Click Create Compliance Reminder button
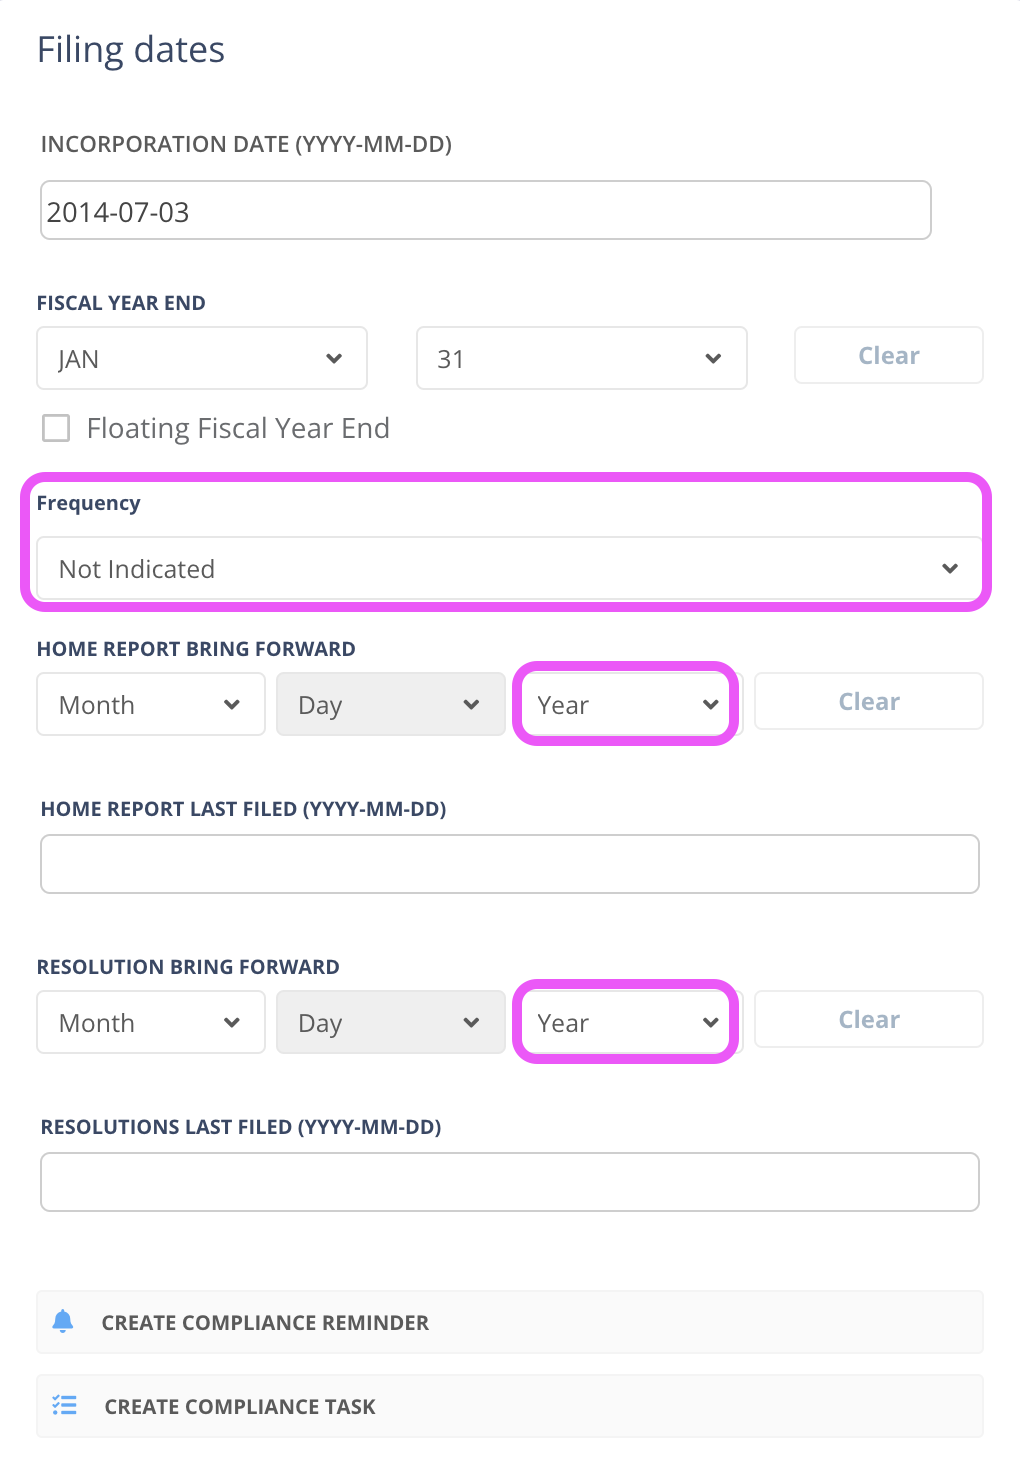The image size is (1020, 1474). (510, 1322)
